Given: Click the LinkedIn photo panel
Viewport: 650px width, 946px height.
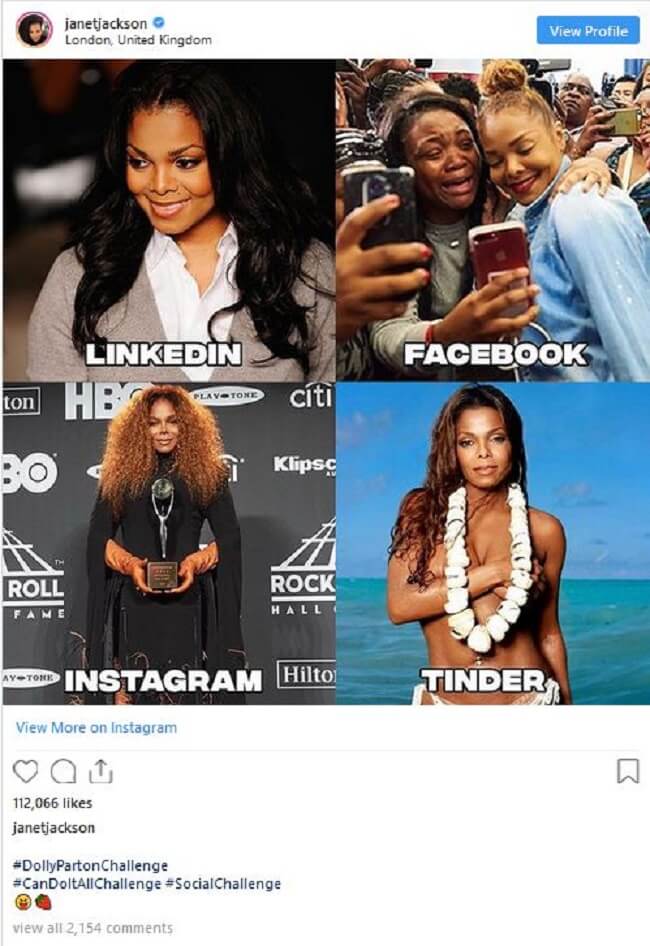Looking at the screenshot, I should point(169,220).
